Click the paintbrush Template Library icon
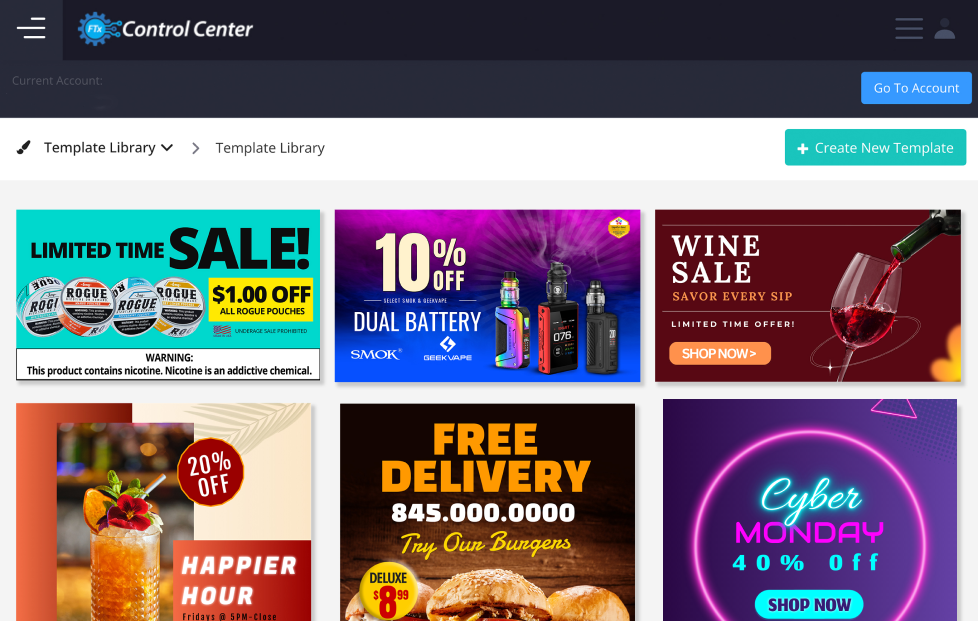 tap(24, 148)
